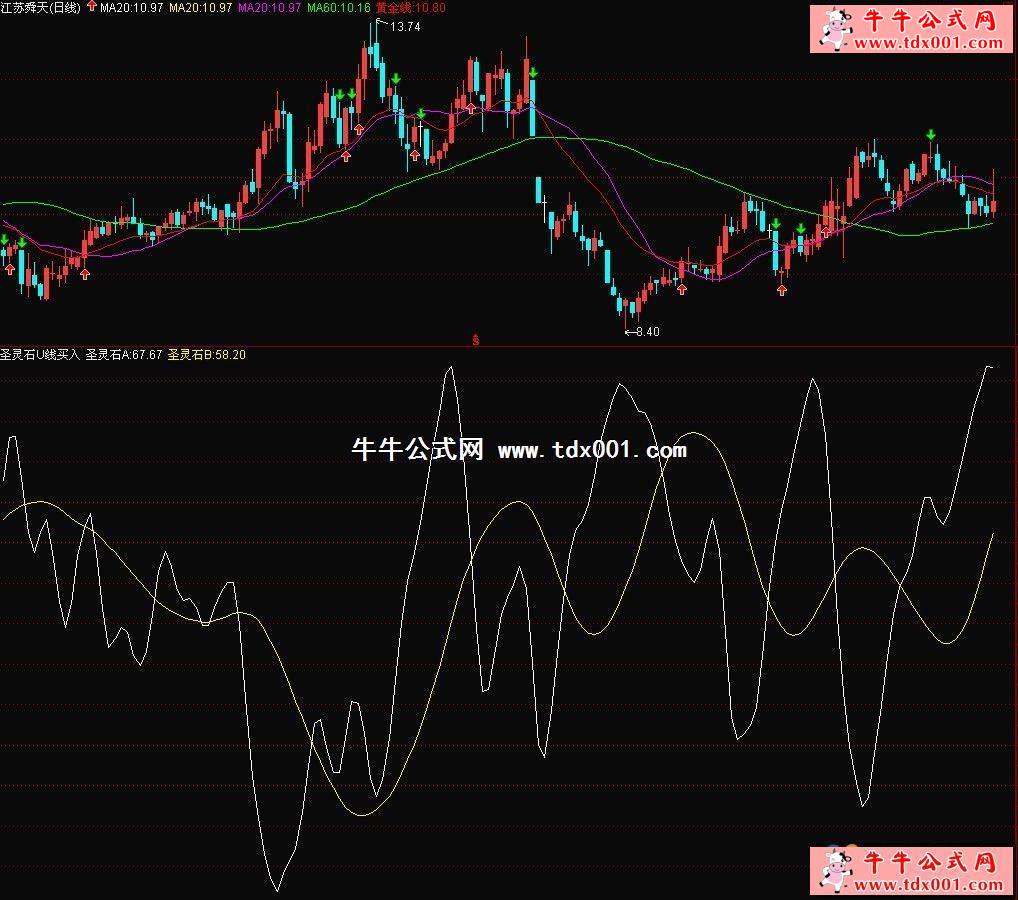1018x900 pixels.
Task: Select the 江苏舜天(日线) stock title
Action: [41, 7]
